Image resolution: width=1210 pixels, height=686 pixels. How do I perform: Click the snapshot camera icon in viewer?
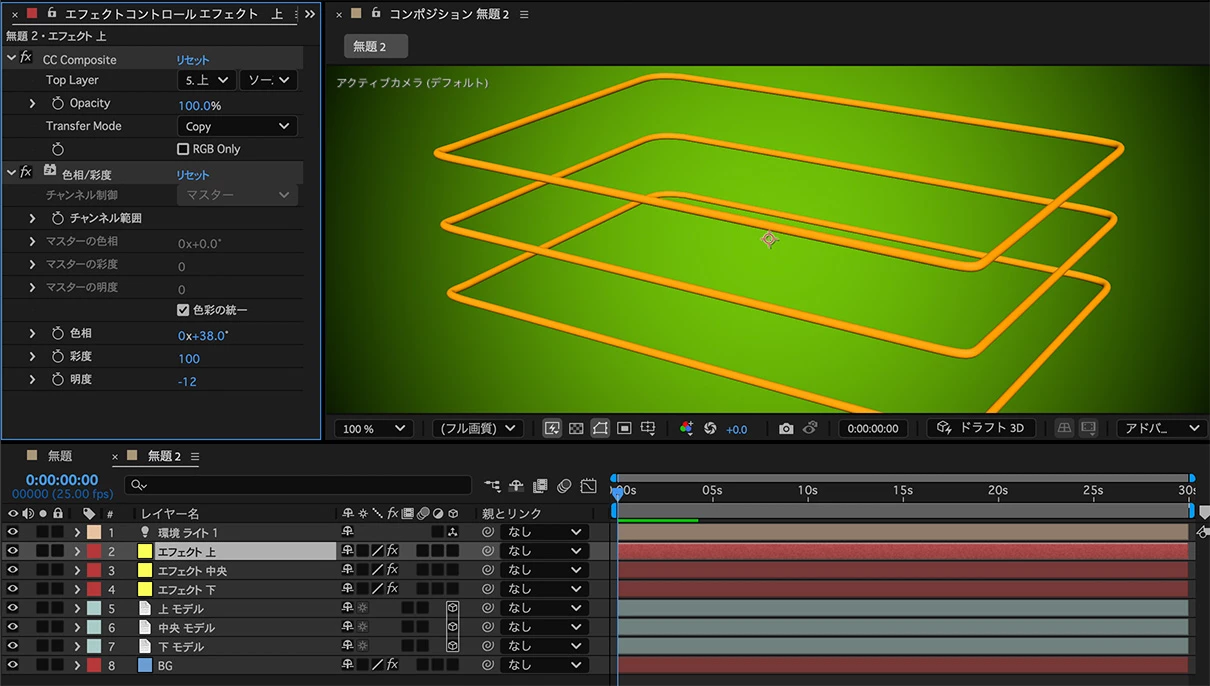point(786,428)
